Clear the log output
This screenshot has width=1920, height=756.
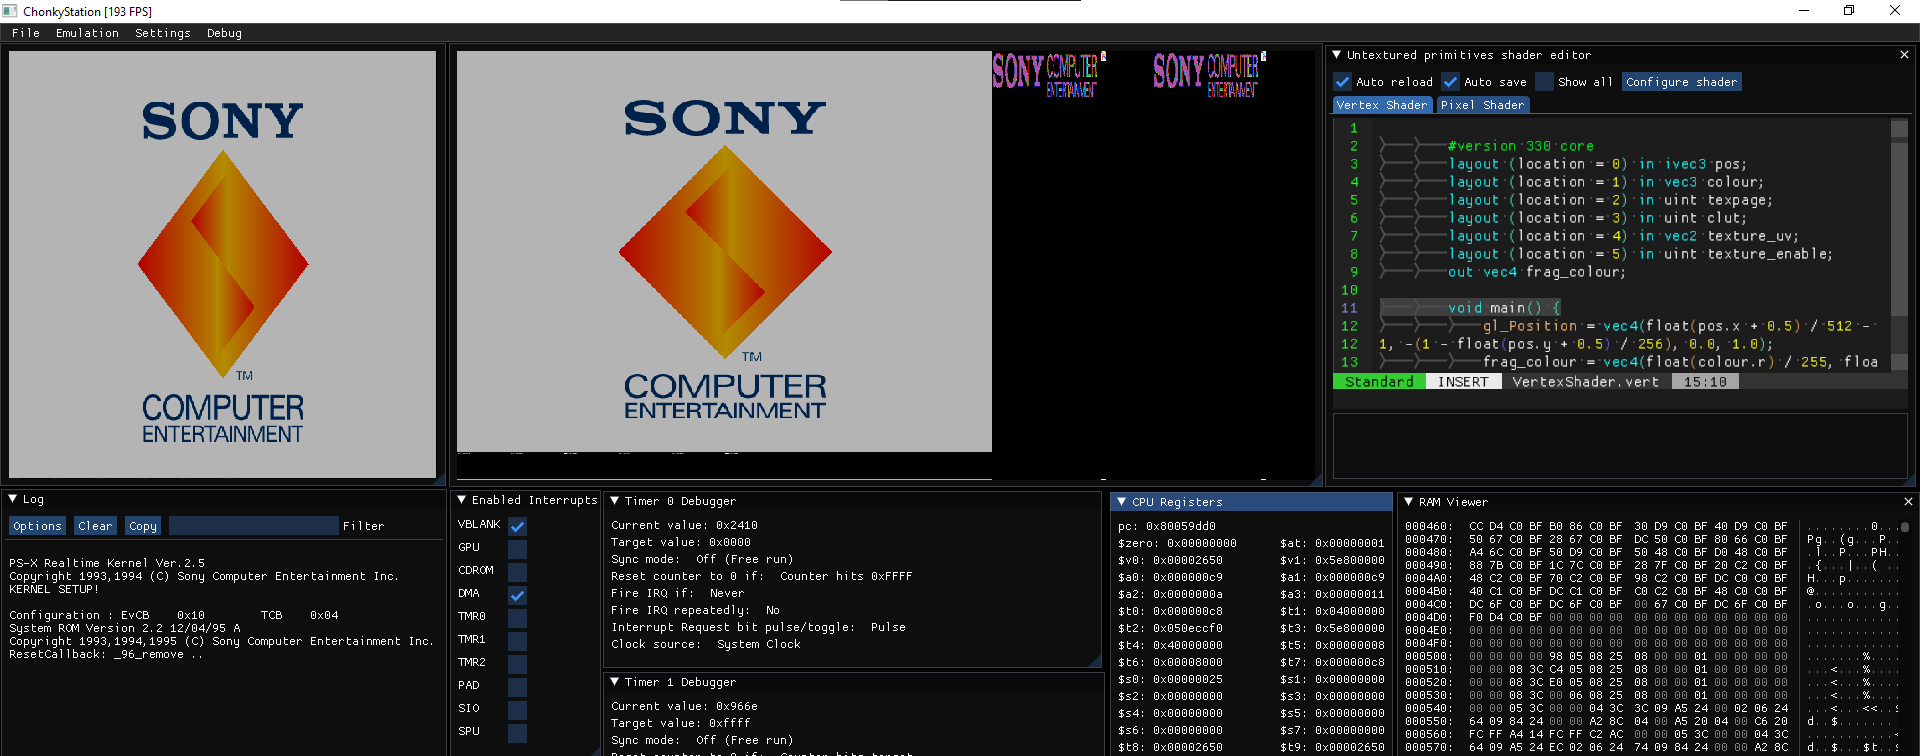click(95, 526)
